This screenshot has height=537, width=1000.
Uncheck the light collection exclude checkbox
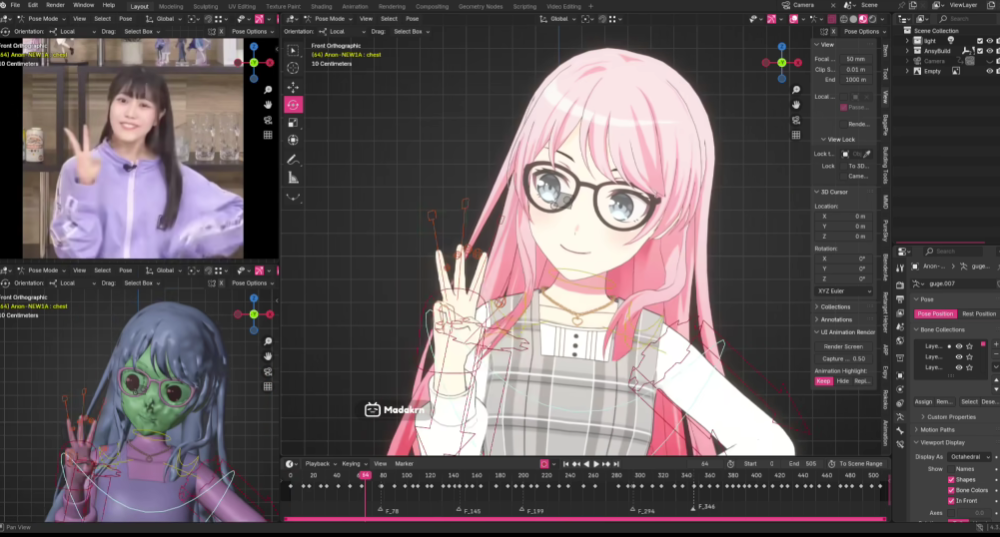click(980, 41)
